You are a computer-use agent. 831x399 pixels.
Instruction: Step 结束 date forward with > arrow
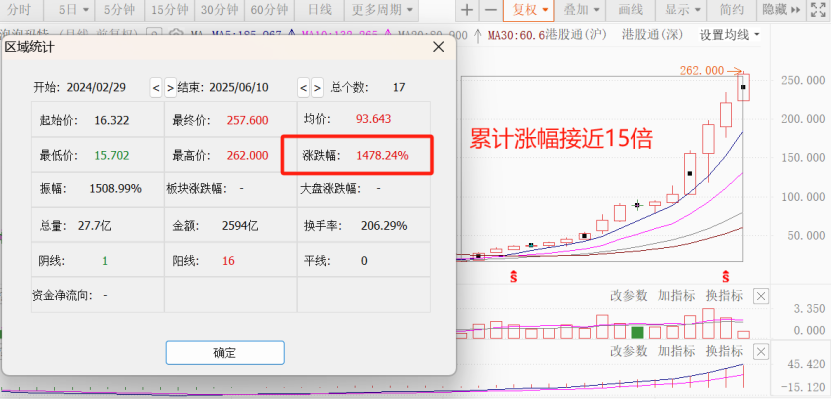pos(317,88)
